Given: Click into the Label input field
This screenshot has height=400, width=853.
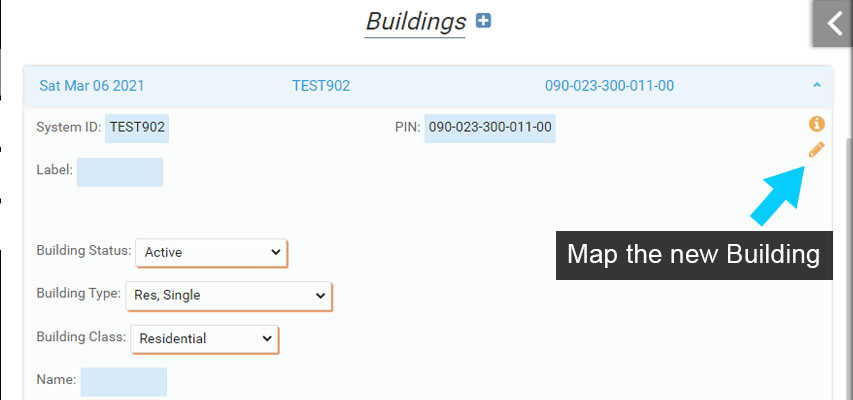Looking at the screenshot, I should 120,172.
